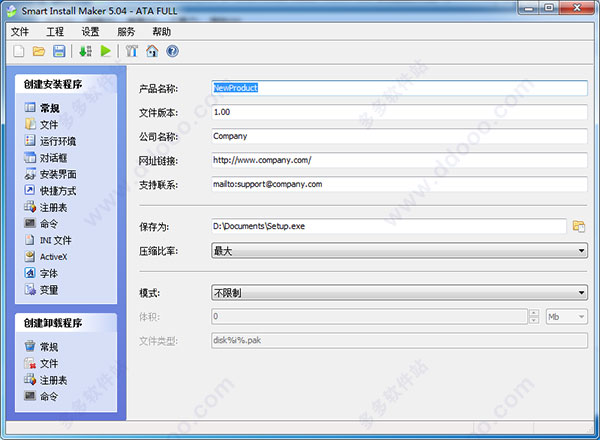Click the application icon in title bar
Screen dimensions: 600x440
[x=11, y=11]
